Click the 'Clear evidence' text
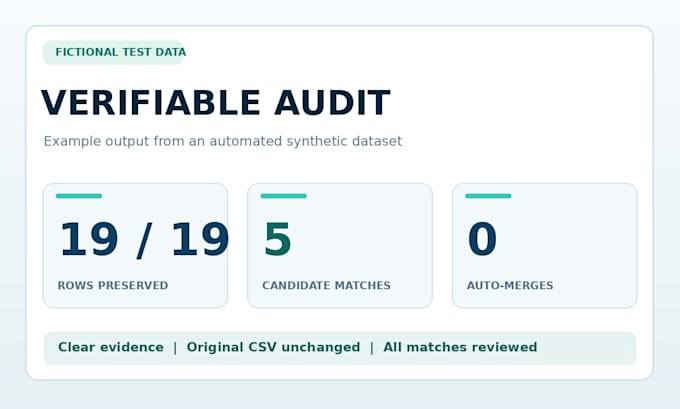Image resolution: width=680 pixels, height=409 pixels. (111, 347)
